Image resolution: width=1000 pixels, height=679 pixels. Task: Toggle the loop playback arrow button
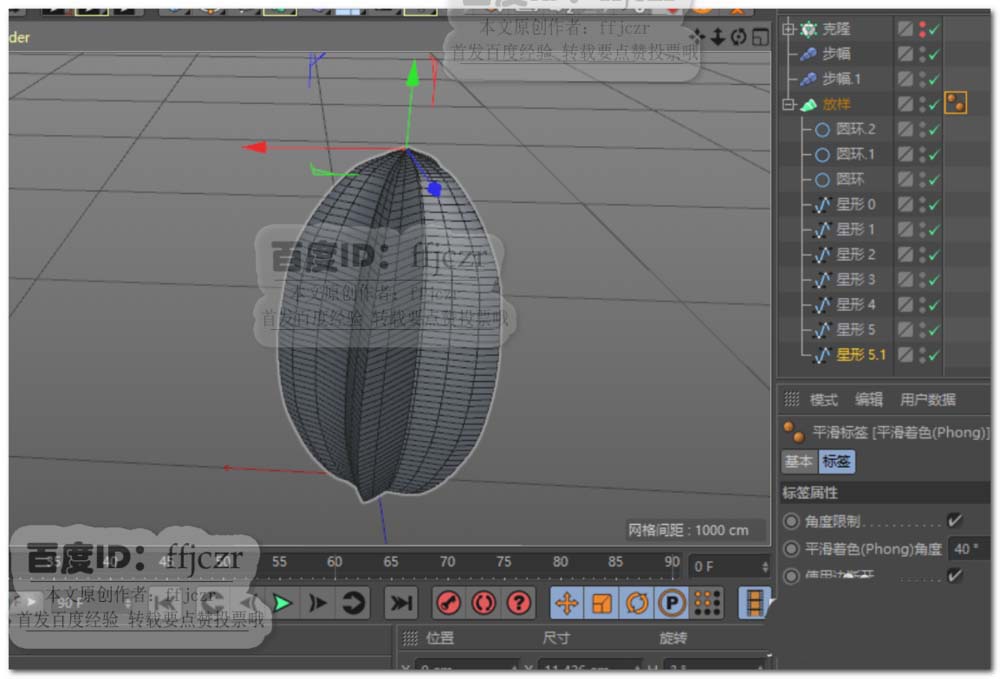[x=353, y=602]
